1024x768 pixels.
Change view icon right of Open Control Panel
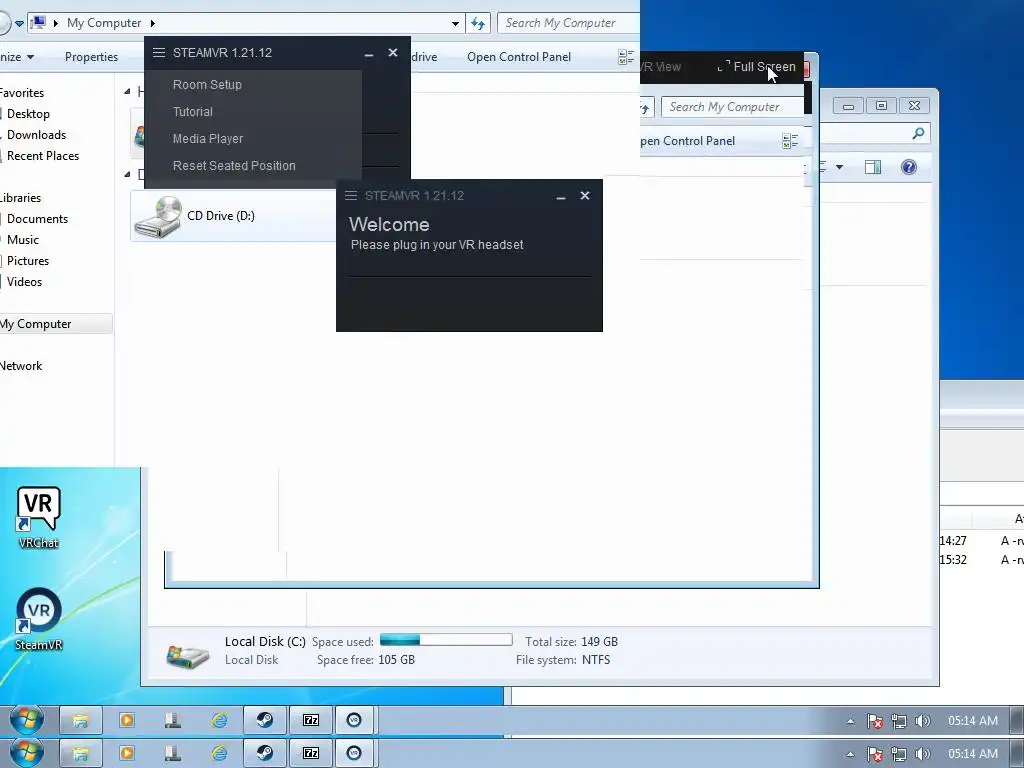click(x=626, y=57)
